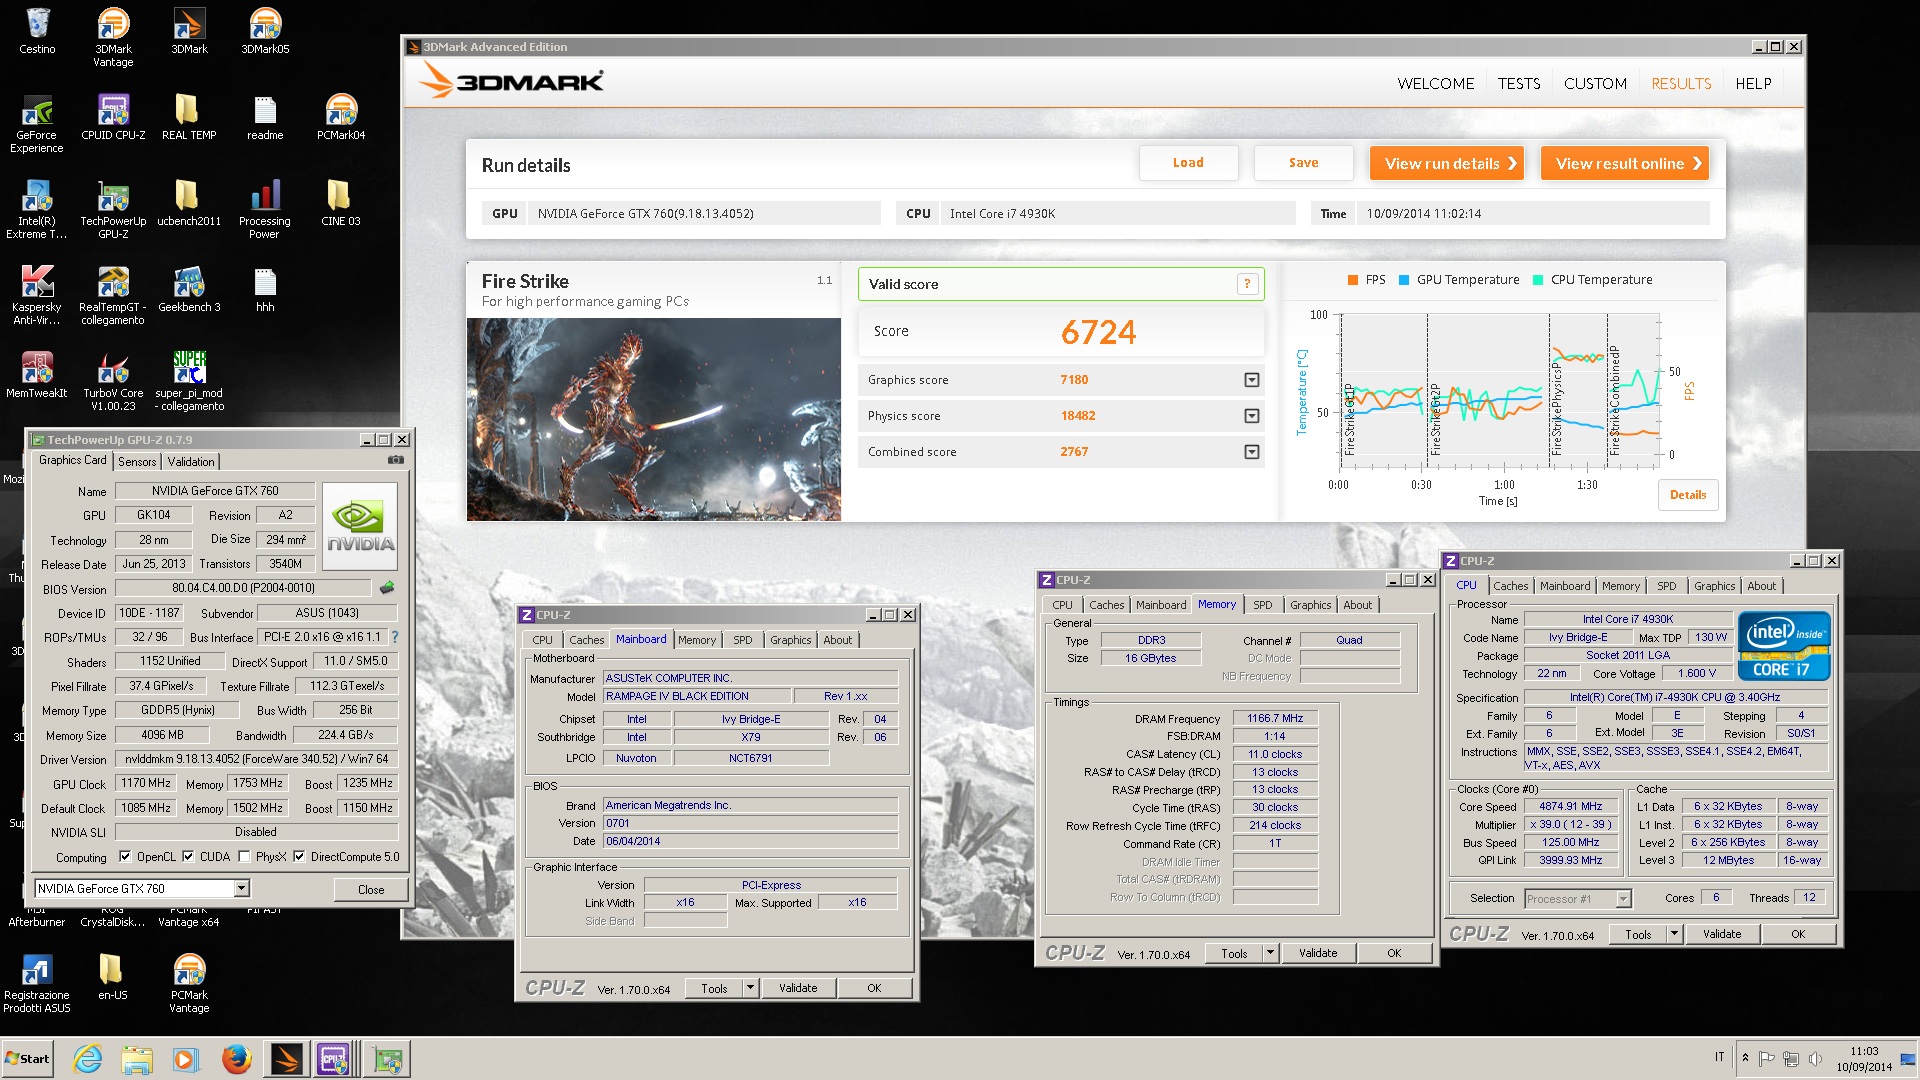This screenshot has height=1080, width=1920.
Task: Open the GeForce Experience desktop icon
Action: [x=37, y=122]
